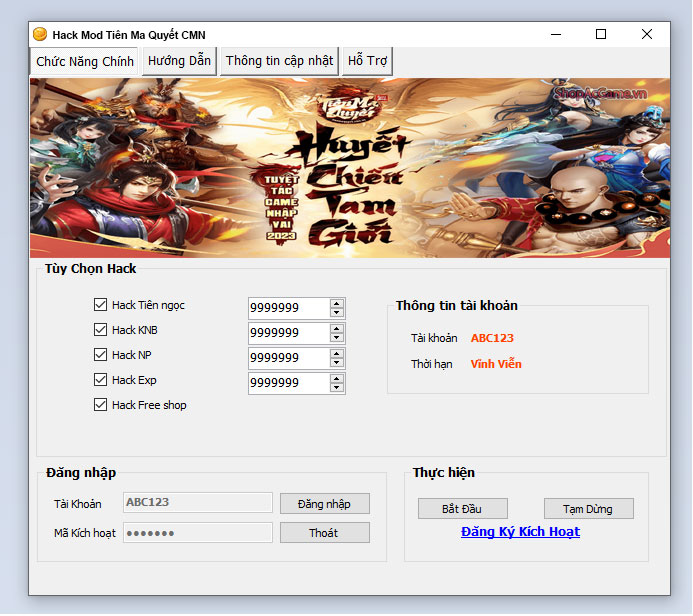This screenshot has height=616, width=693.
Task: Decrease the Hack Tiên ngọc value with down arrow
Action: click(337, 313)
